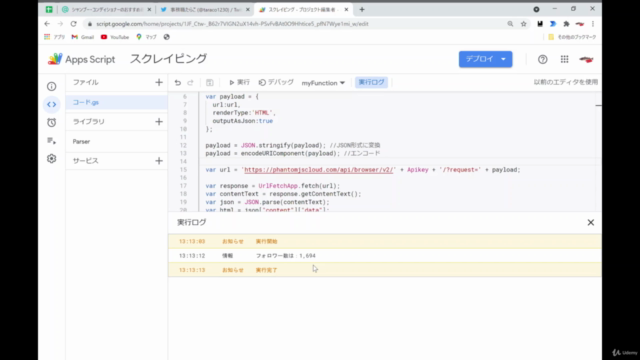Open the マップ maps bookmark

click(x=147, y=37)
